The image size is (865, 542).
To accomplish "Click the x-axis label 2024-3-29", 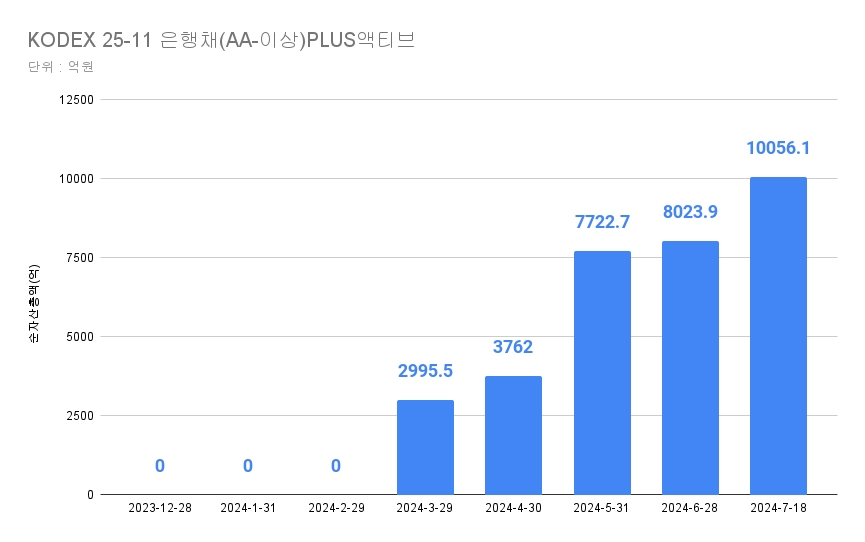I will [x=425, y=508].
